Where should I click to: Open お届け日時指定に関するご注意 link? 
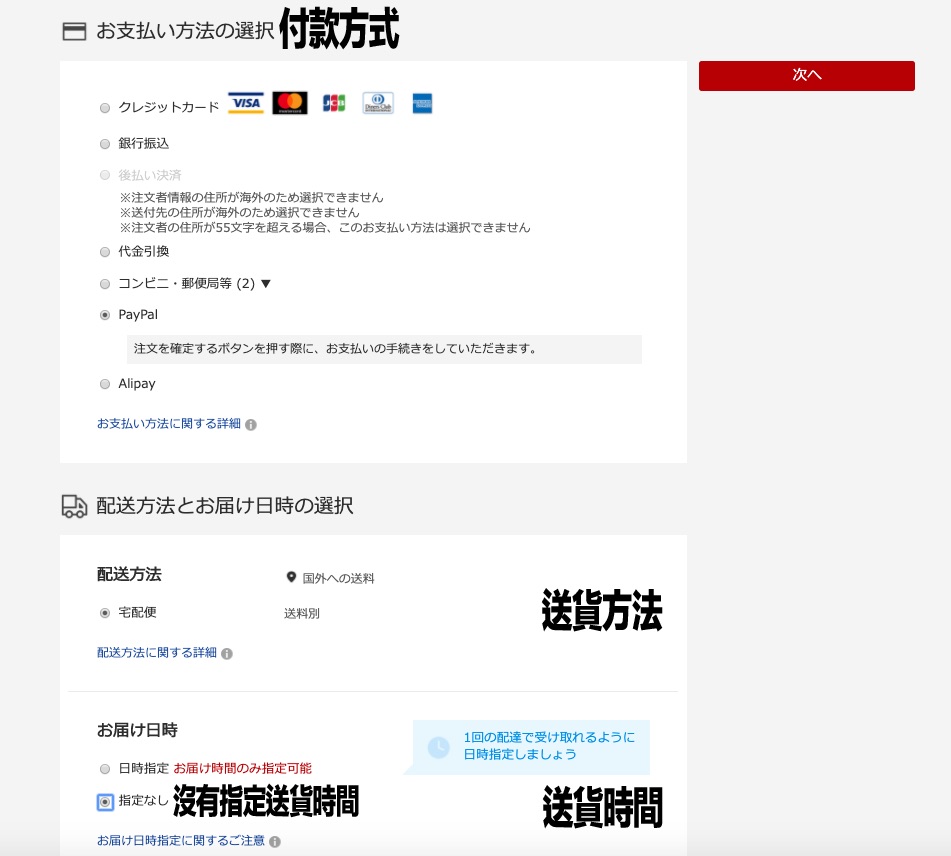181,840
